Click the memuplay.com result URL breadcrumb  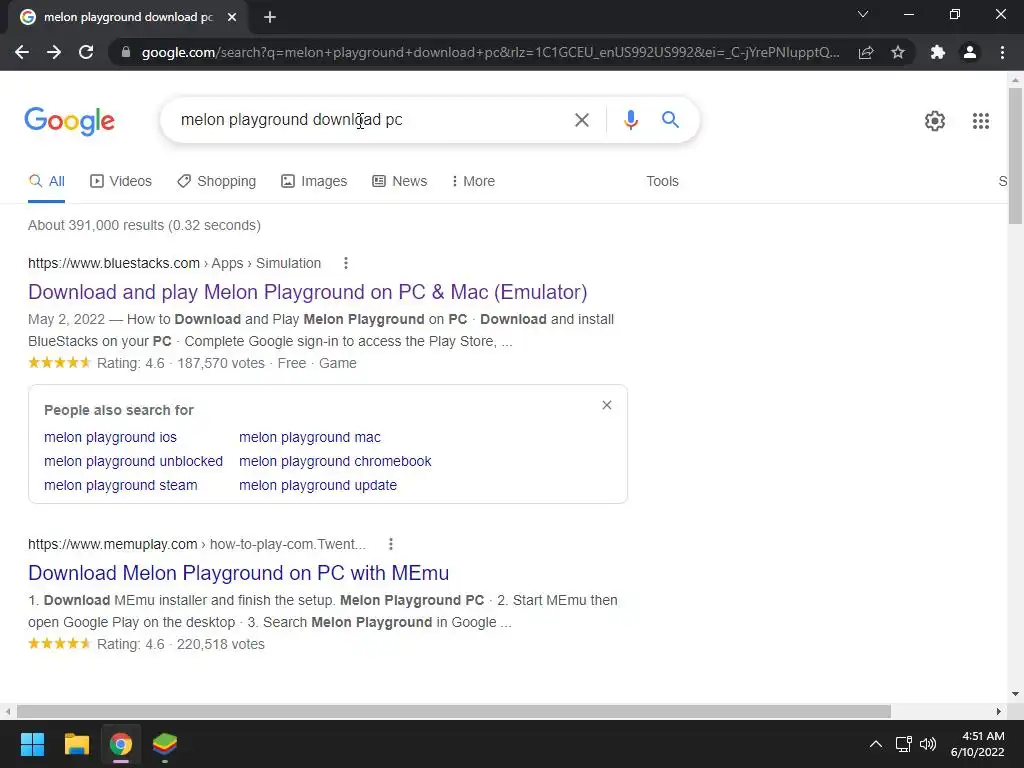point(197,544)
